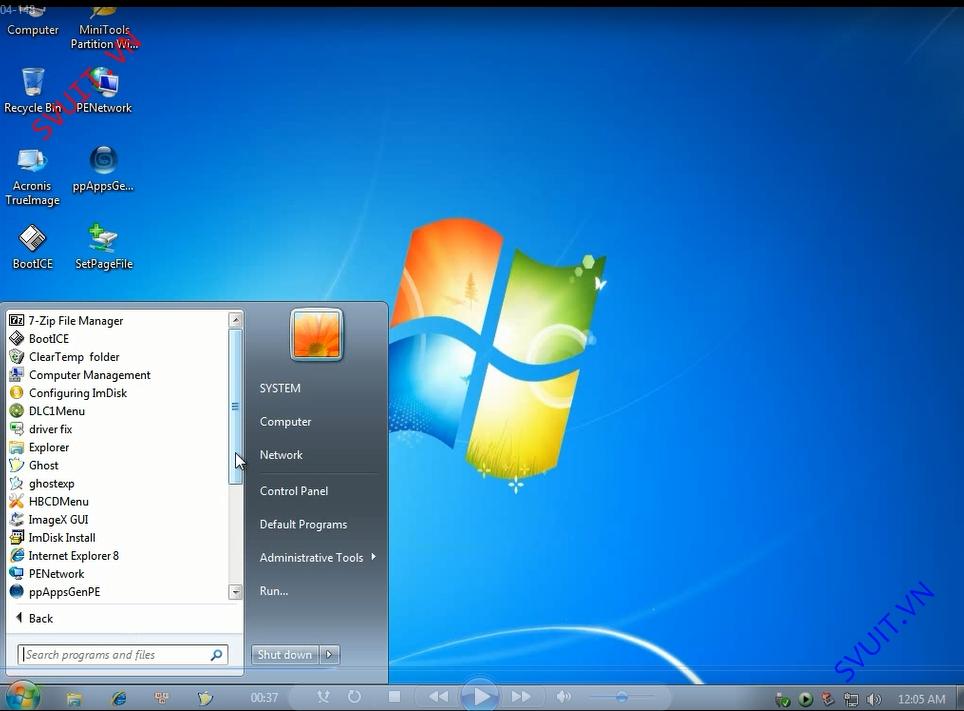The height and width of the screenshot is (711, 964).
Task: Toggle media player shuffle button
Action: tap(323, 696)
